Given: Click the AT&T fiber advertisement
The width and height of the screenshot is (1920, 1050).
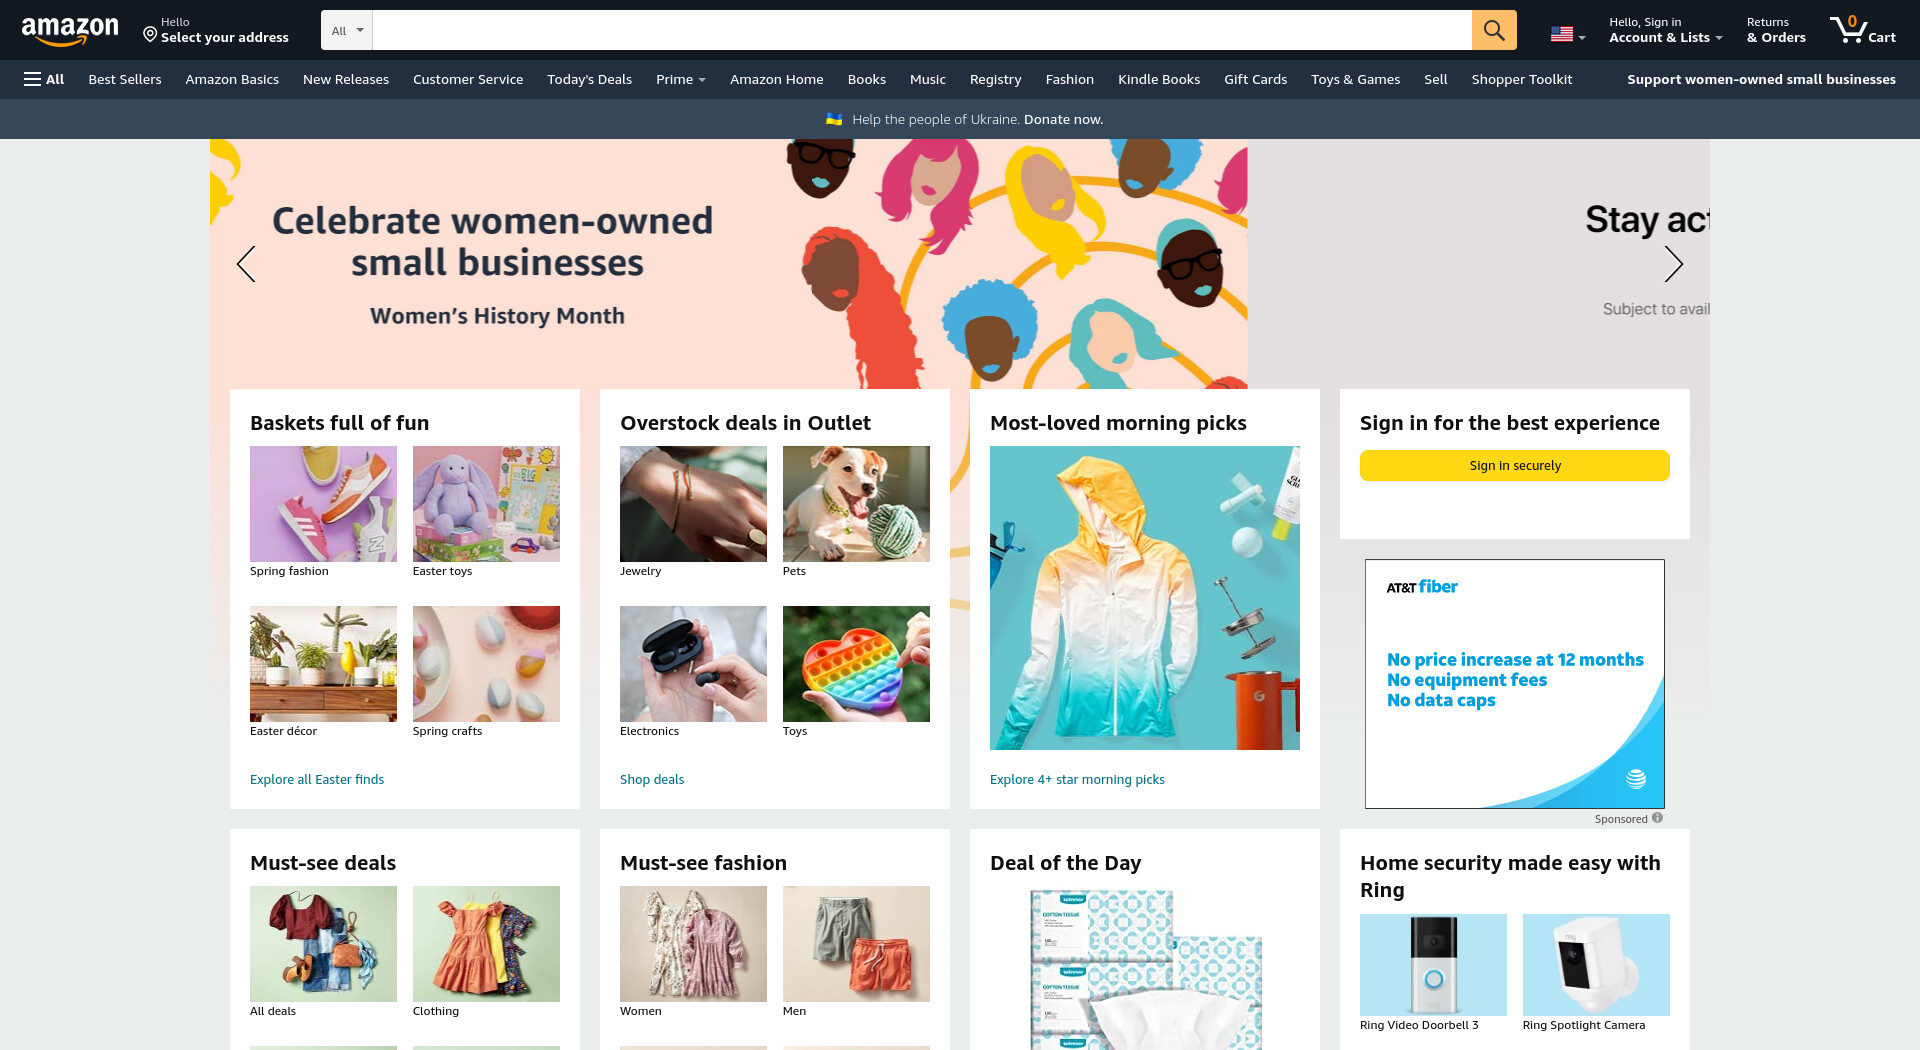Looking at the screenshot, I should (1515, 684).
